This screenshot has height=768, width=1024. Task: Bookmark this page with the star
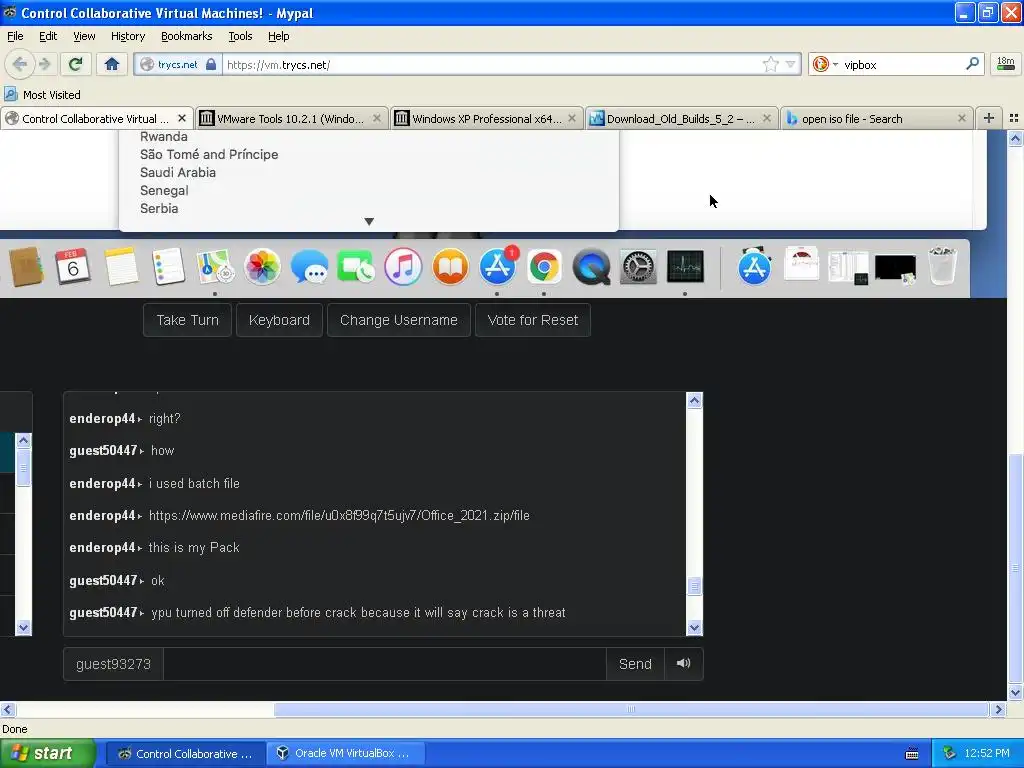771,64
